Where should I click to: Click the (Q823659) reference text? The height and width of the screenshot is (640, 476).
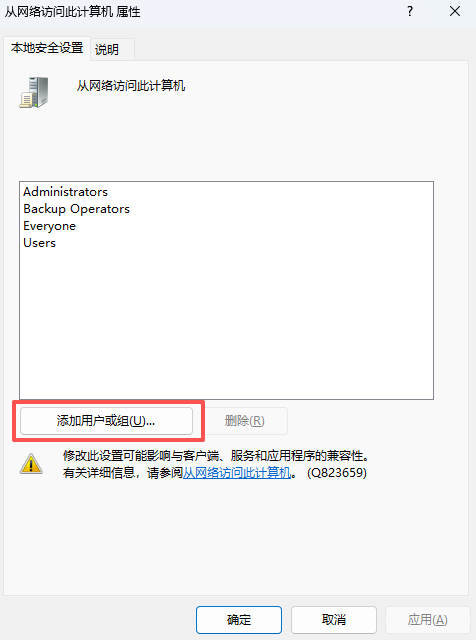click(x=337, y=473)
